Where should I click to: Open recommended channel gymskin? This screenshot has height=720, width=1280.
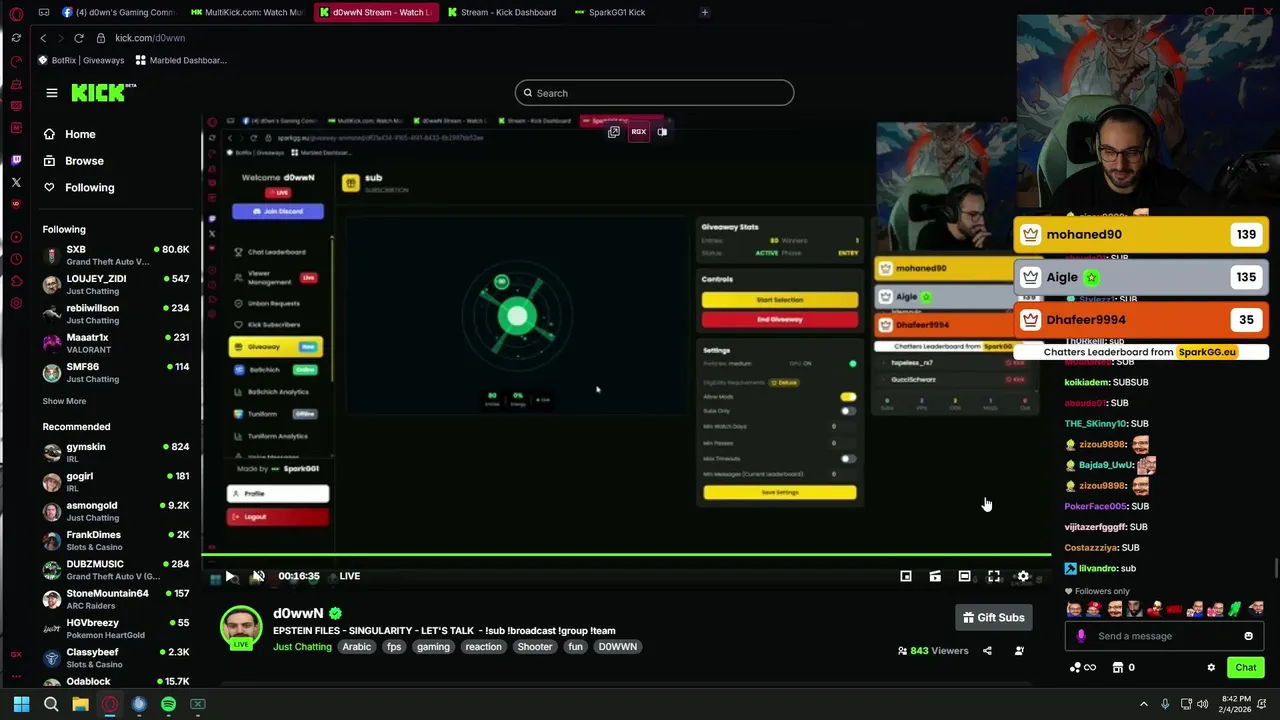pos(115,452)
